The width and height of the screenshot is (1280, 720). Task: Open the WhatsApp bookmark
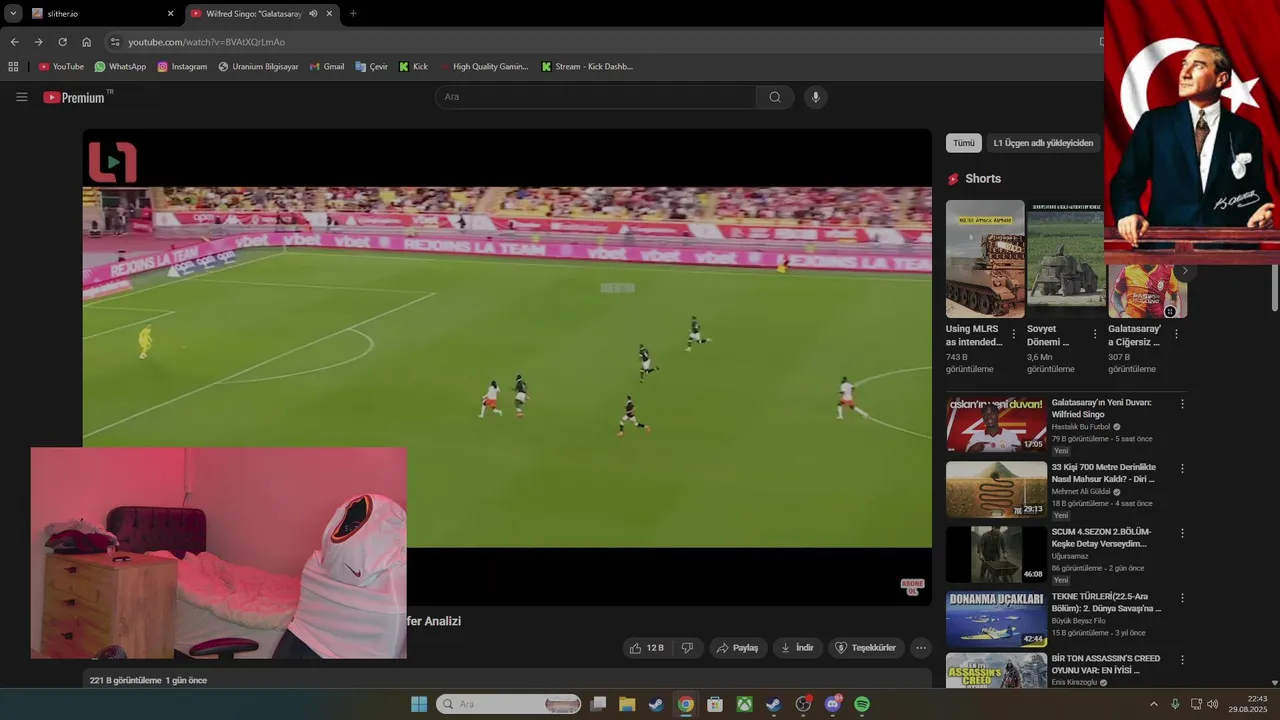coord(120,67)
